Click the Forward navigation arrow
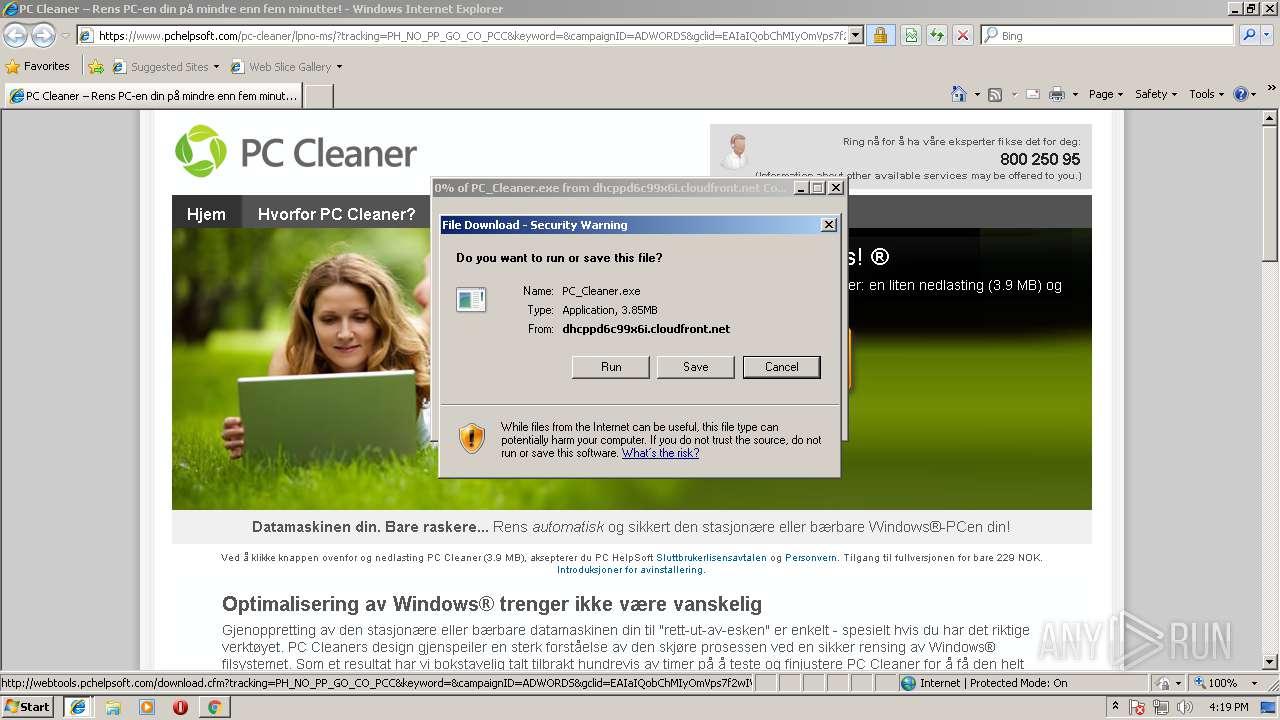 [x=43, y=36]
